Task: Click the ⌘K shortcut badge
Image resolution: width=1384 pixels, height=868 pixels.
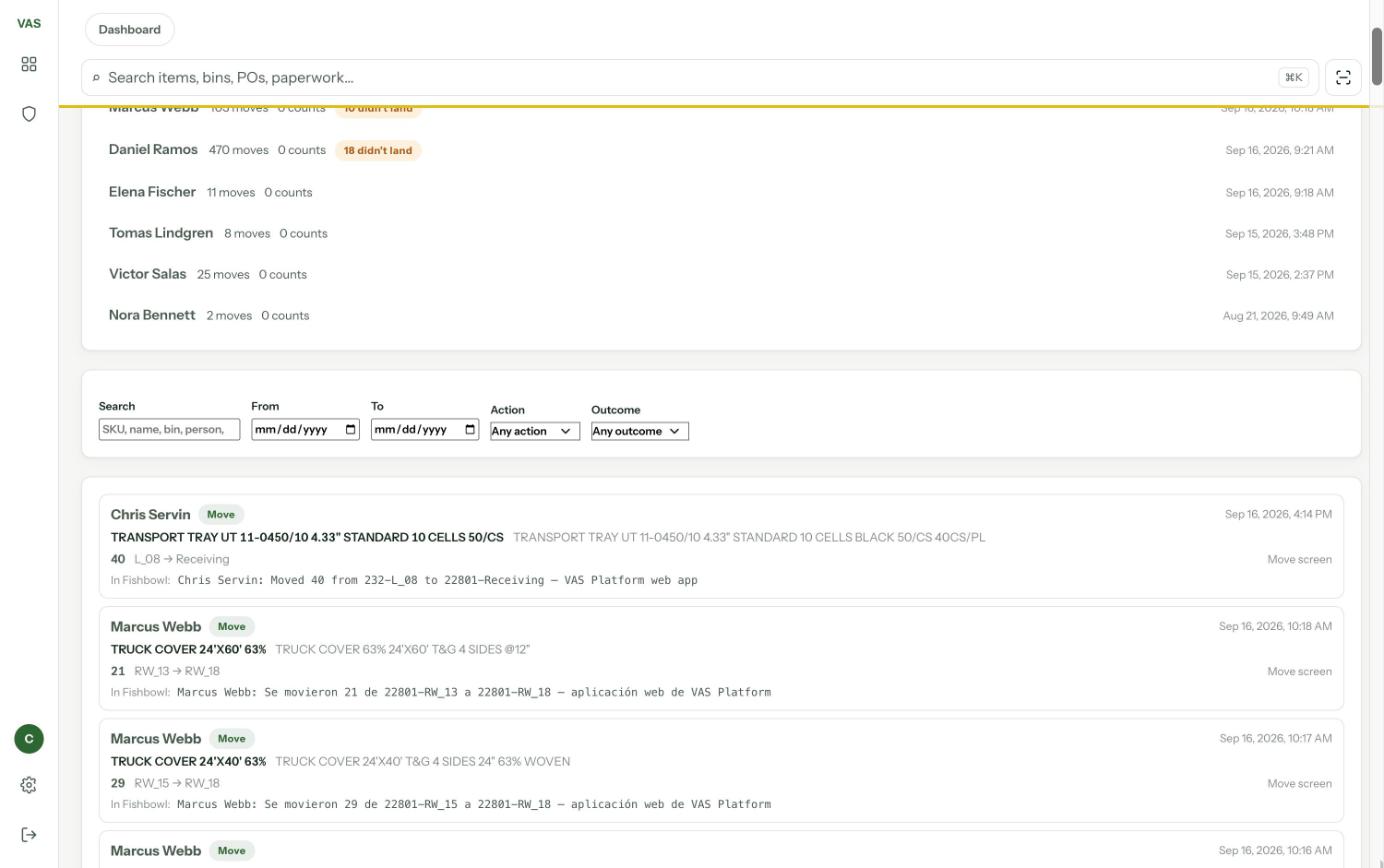Action: [x=1293, y=77]
